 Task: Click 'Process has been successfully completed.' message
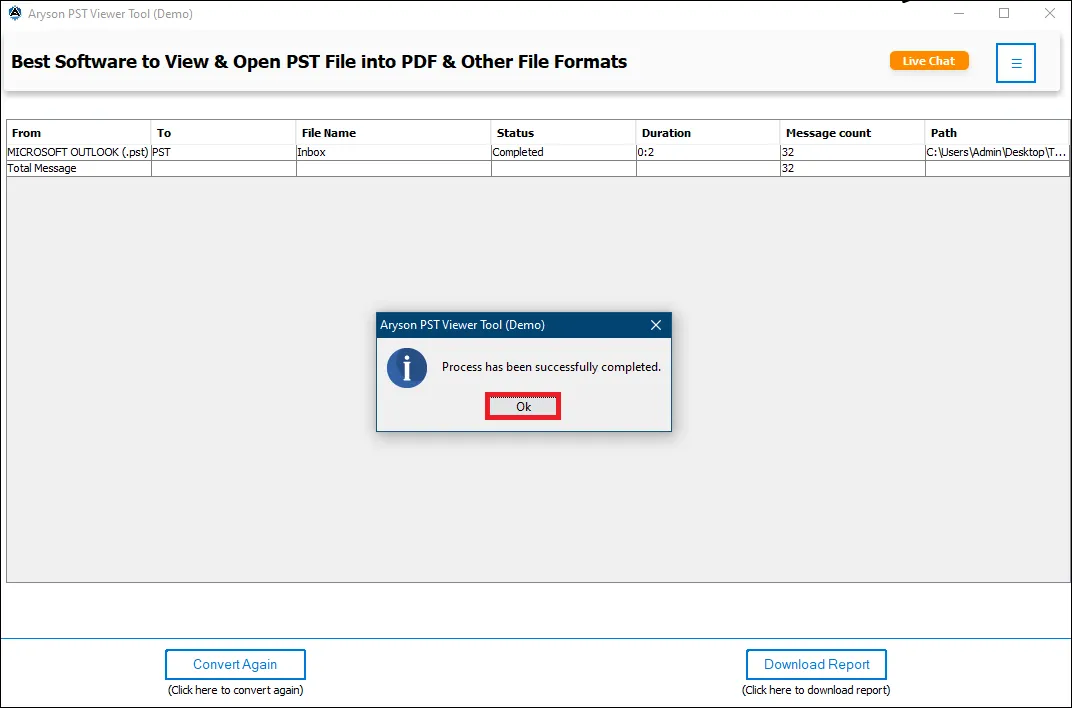551,367
